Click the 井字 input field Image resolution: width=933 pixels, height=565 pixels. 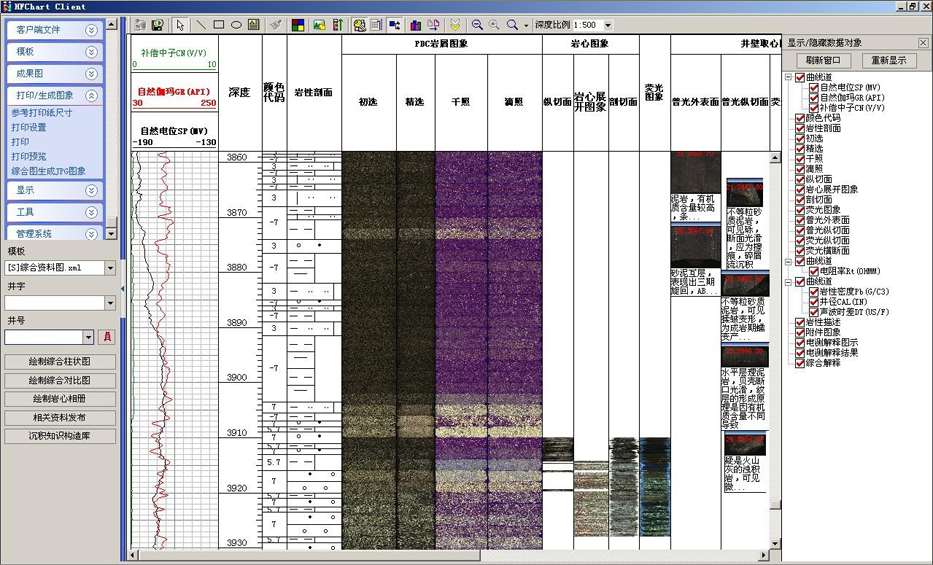point(54,303)
